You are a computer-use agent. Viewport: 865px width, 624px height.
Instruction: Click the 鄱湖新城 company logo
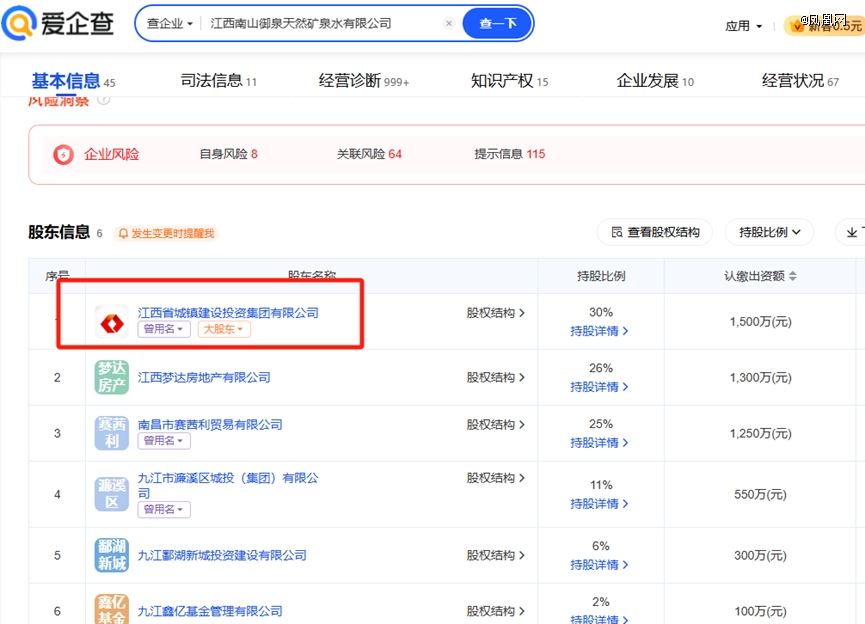pyautogui.click(x=111, y=555)
